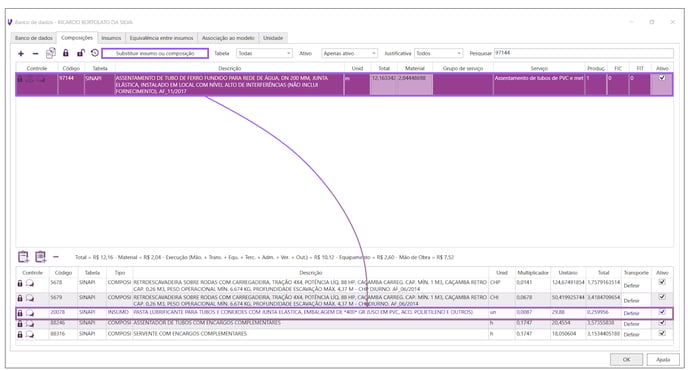This screenshot has width=688, height=370.
Task: Remove item with minus icon above items table
Action: click(x=56, y=257)
